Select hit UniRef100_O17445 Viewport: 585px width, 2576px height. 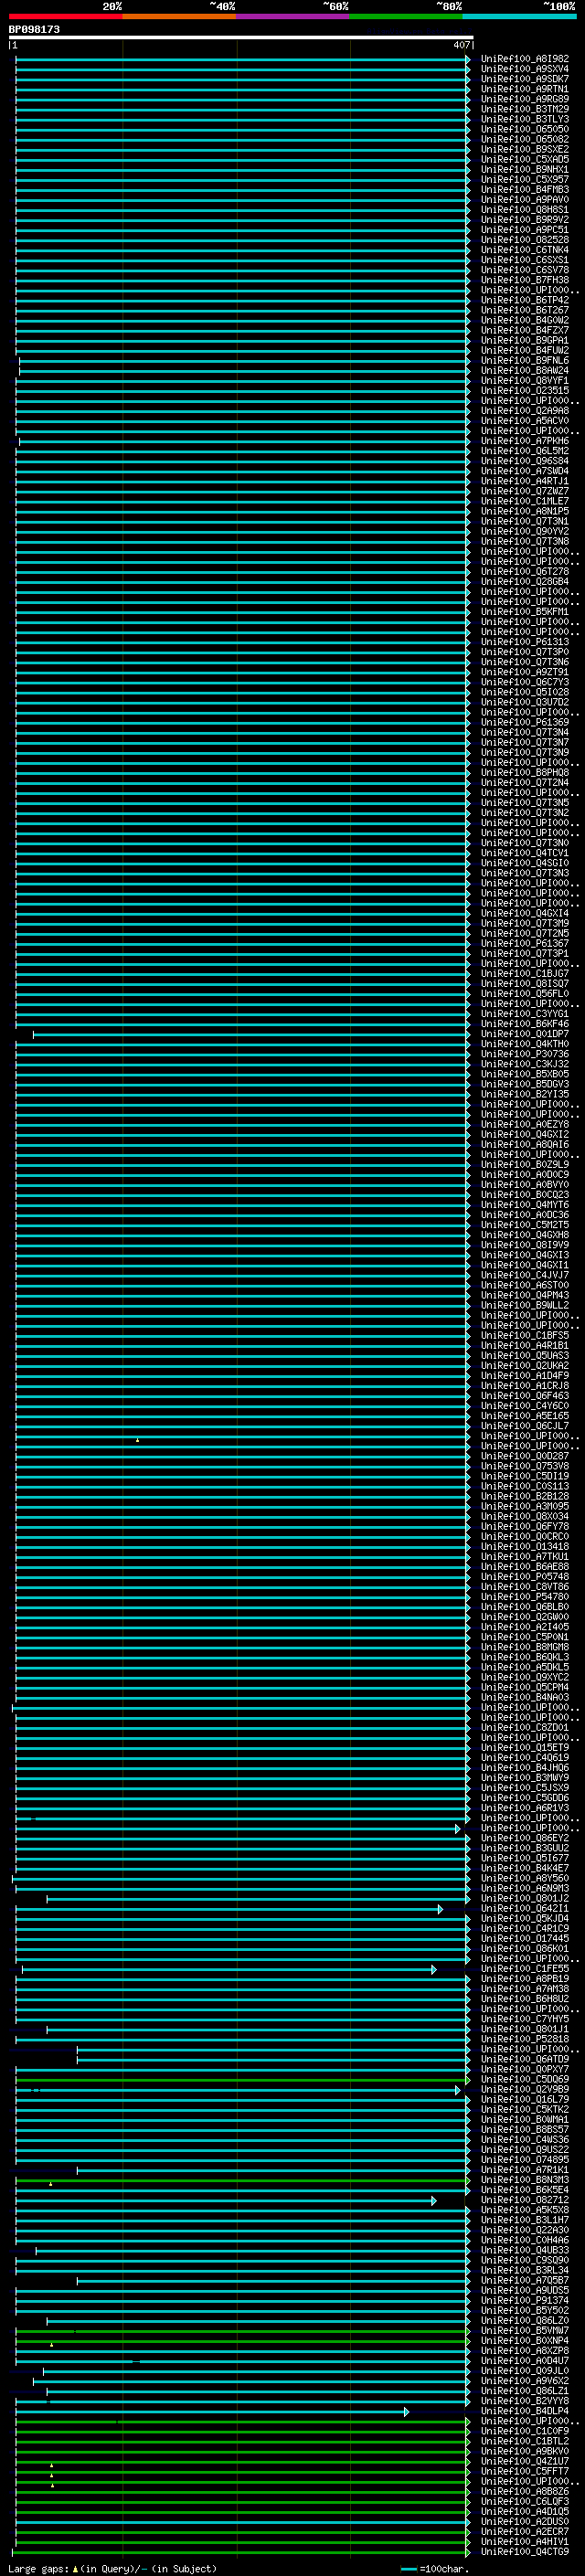tap(524, 1938)
